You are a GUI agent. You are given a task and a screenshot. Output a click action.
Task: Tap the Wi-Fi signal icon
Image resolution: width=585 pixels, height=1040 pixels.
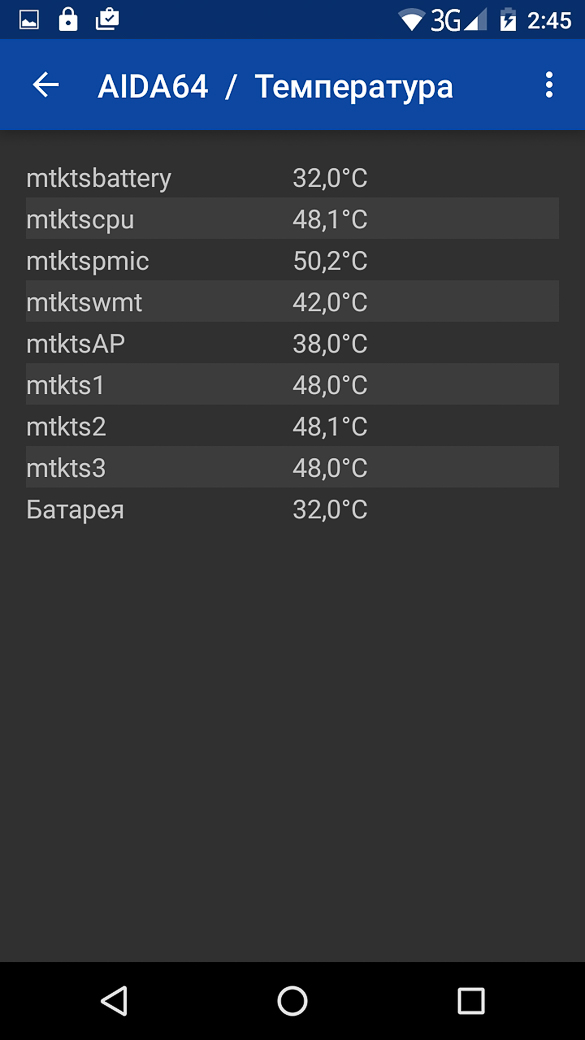(411, 21)
